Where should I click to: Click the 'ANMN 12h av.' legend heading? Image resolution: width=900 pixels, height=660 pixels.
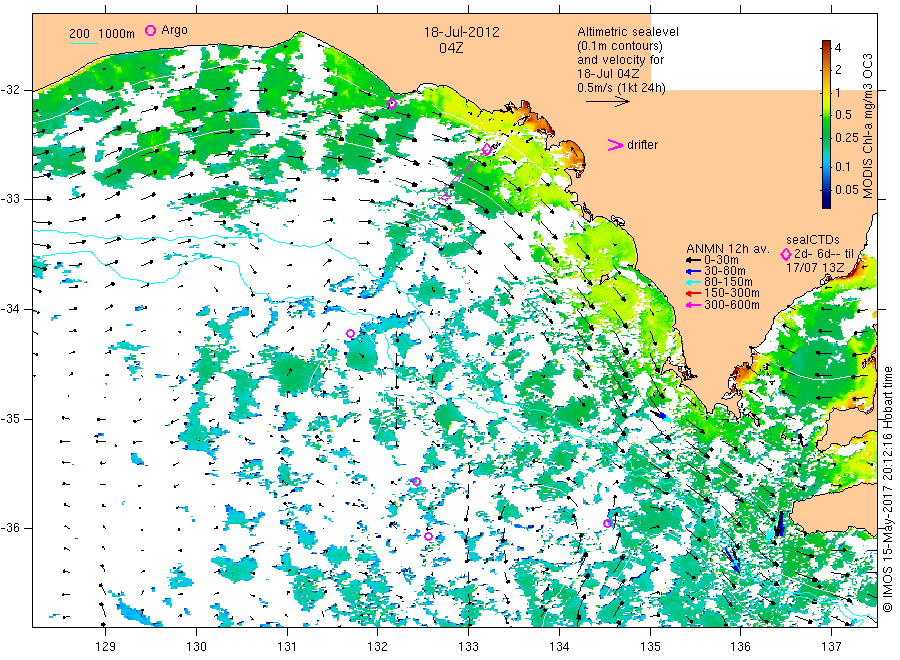click(727, 249)
